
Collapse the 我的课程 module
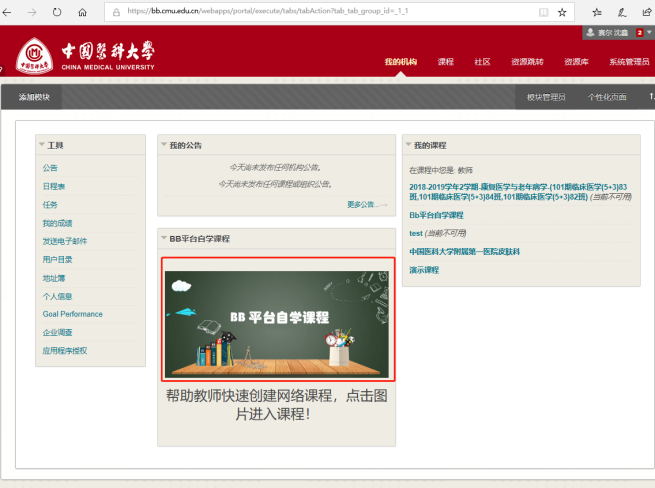click(408, 145)
